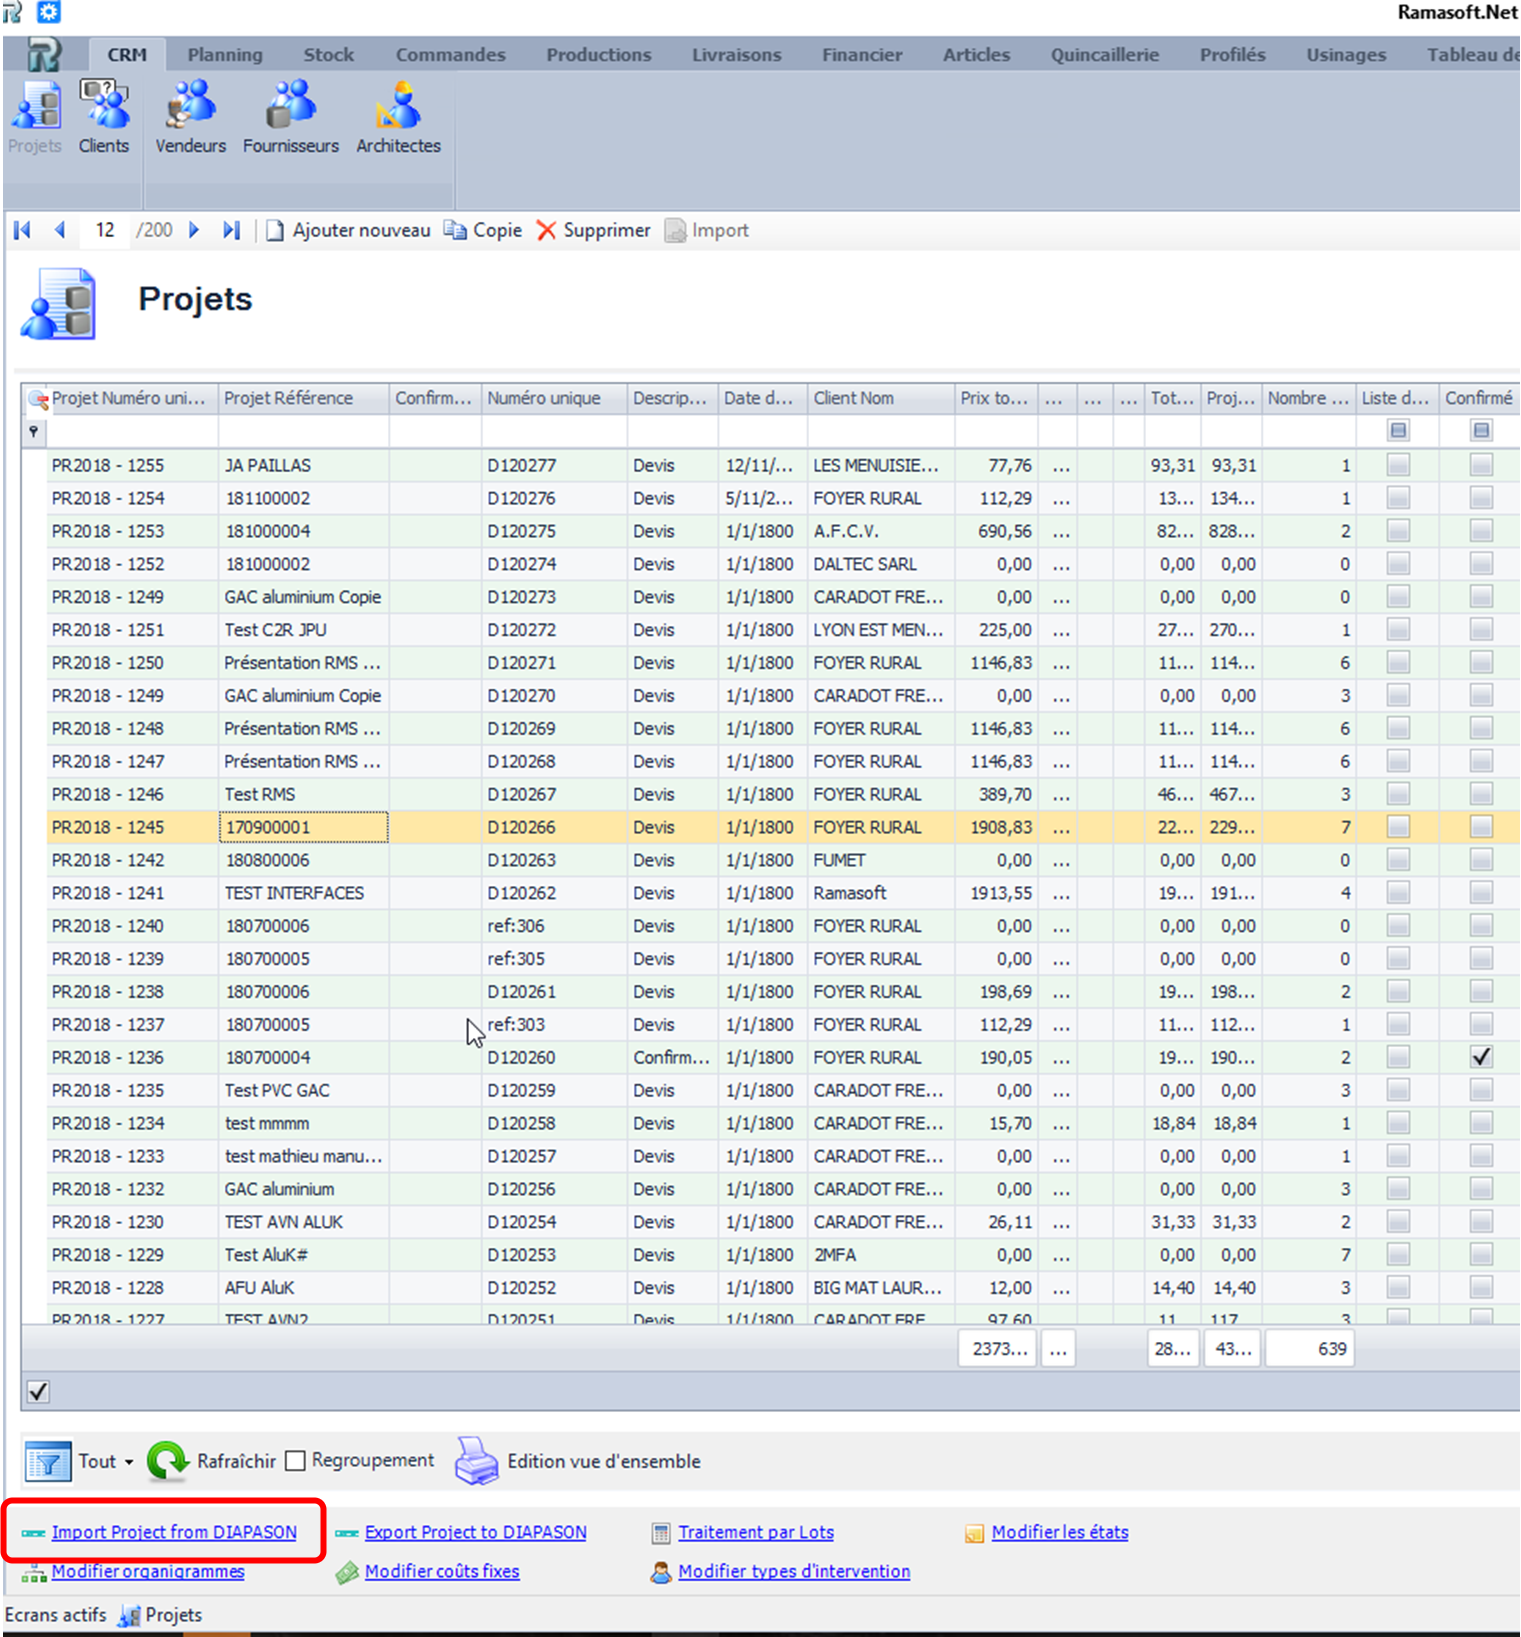Image resolution: width=1521 pixels, height=1637 pixels.
Task: Open the ellipsis cell for PR2018 - 1245
Action: (1061, 828)
